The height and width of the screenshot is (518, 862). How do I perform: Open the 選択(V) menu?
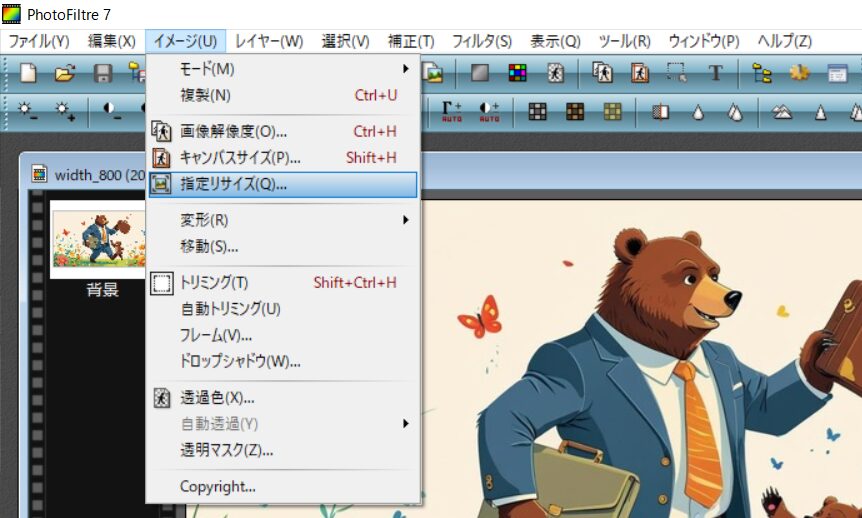pyautogui.click(x=345, y=41)
